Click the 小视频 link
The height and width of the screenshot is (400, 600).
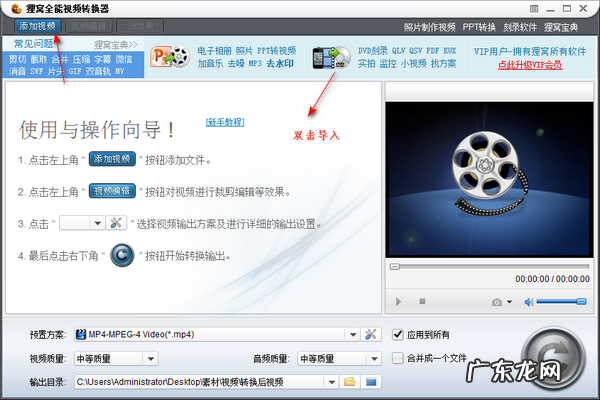pos(414,64)
